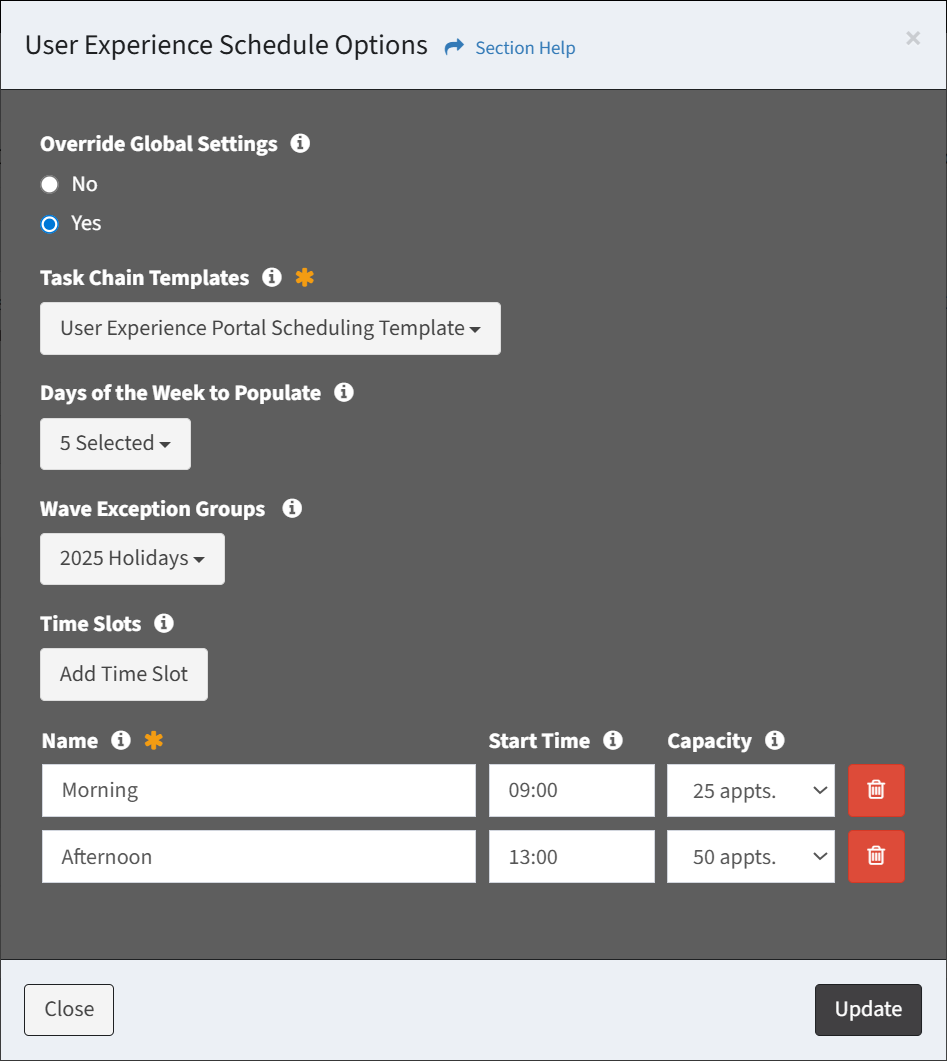Click info icon next to Override Global Settings
The image size is (947, 1061).
click(299, 144)
